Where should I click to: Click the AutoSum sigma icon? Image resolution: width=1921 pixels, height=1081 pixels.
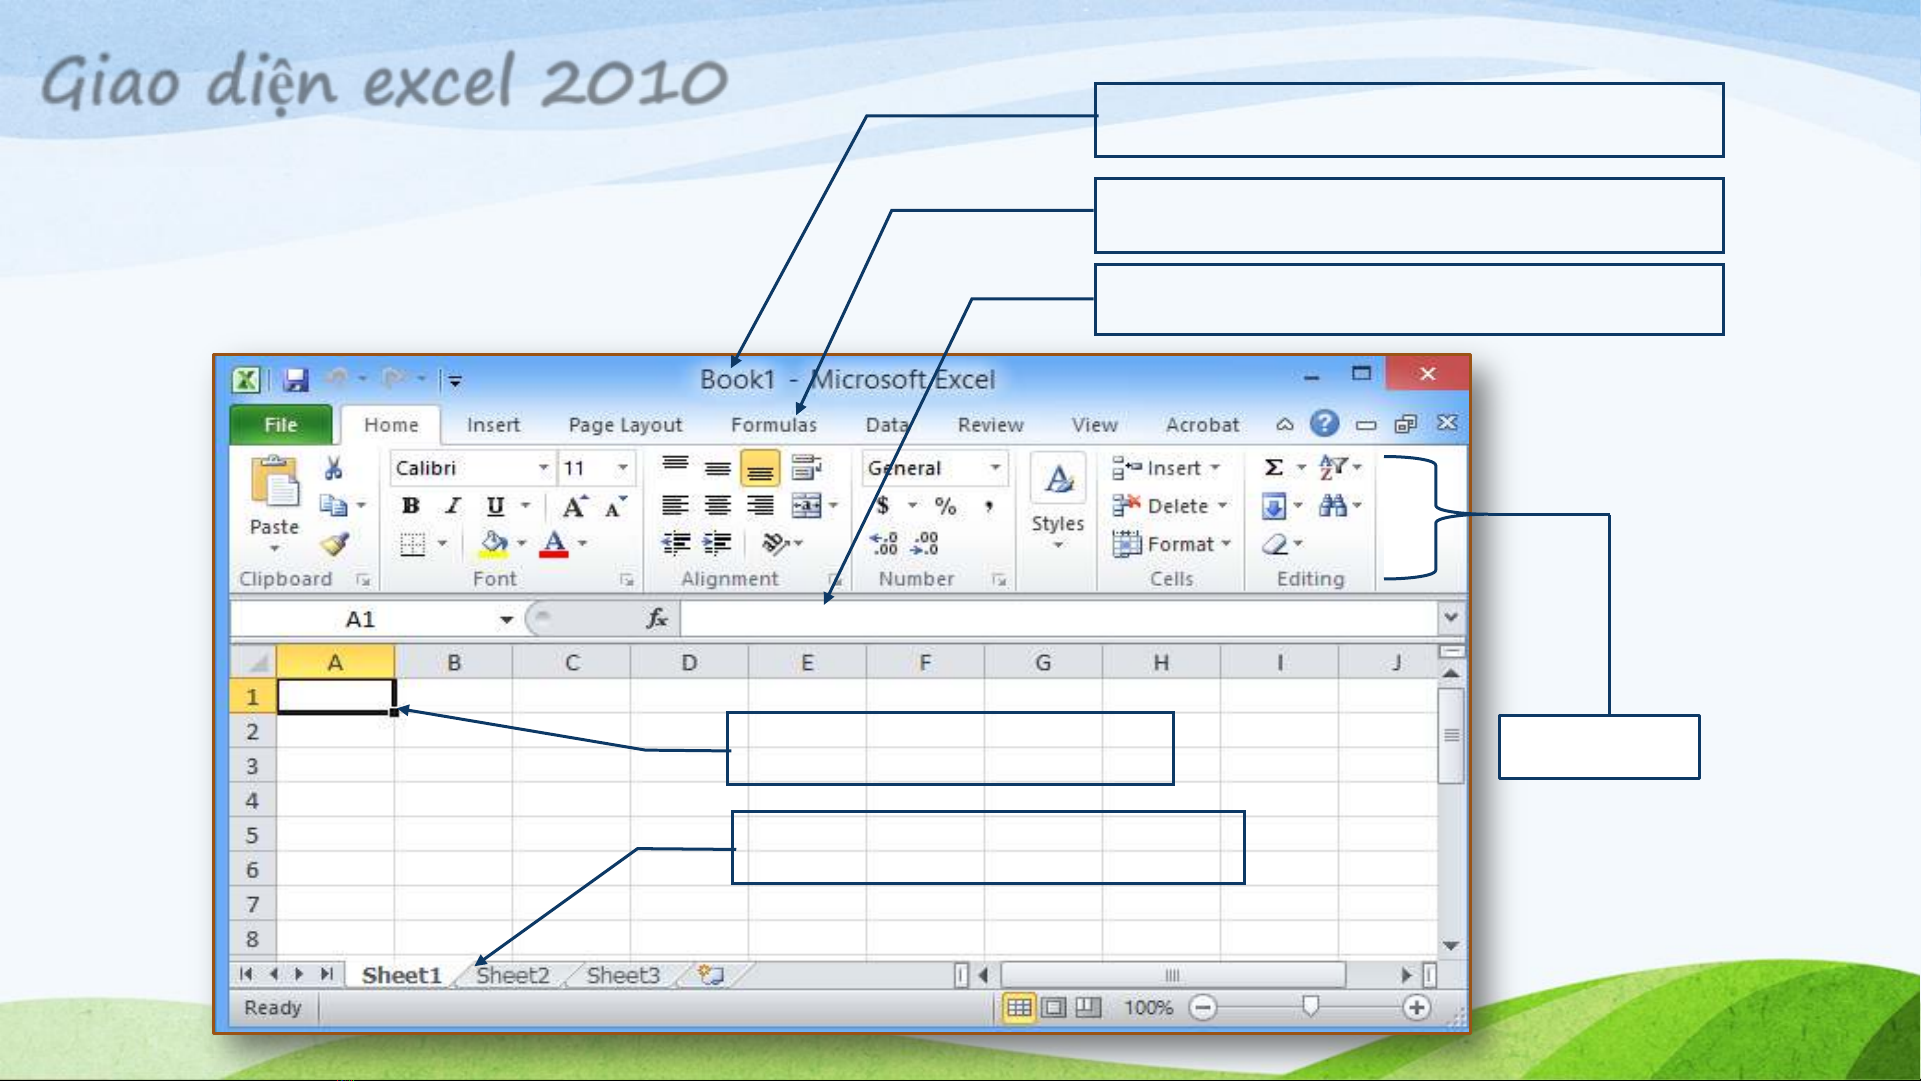pyautogui.click(x=1273, y=468)
